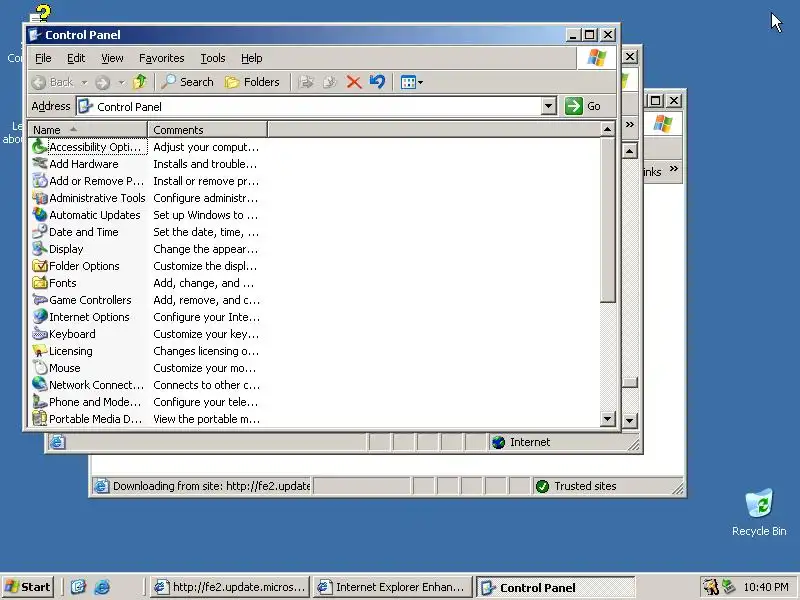Open the File menu
The height and width of the screenshot is (600, 800).
43,58
